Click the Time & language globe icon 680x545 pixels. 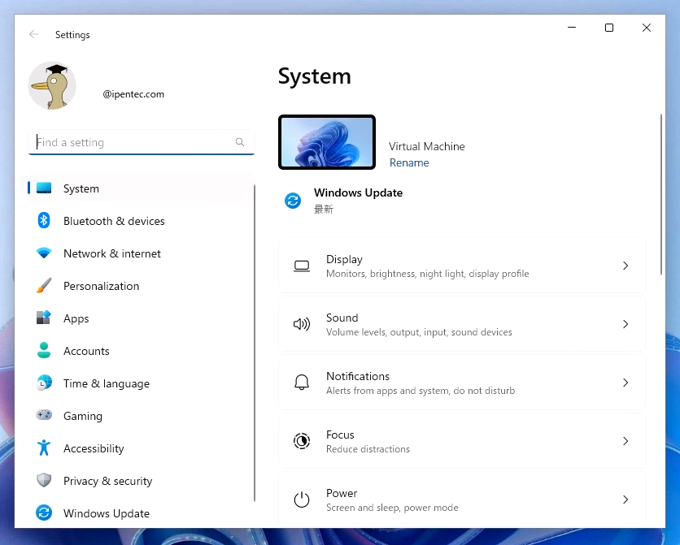[44, 383]
